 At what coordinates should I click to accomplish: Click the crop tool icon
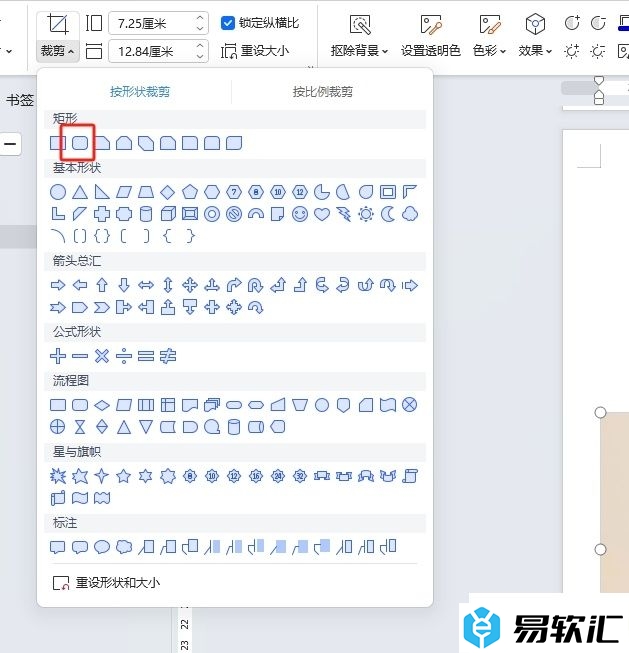tap(57, 24)
